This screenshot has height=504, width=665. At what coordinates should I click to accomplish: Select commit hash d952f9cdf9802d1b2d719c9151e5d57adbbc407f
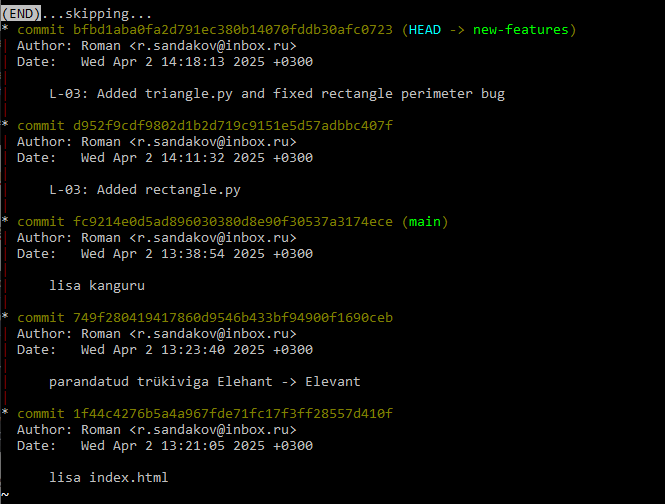[233, 126]
